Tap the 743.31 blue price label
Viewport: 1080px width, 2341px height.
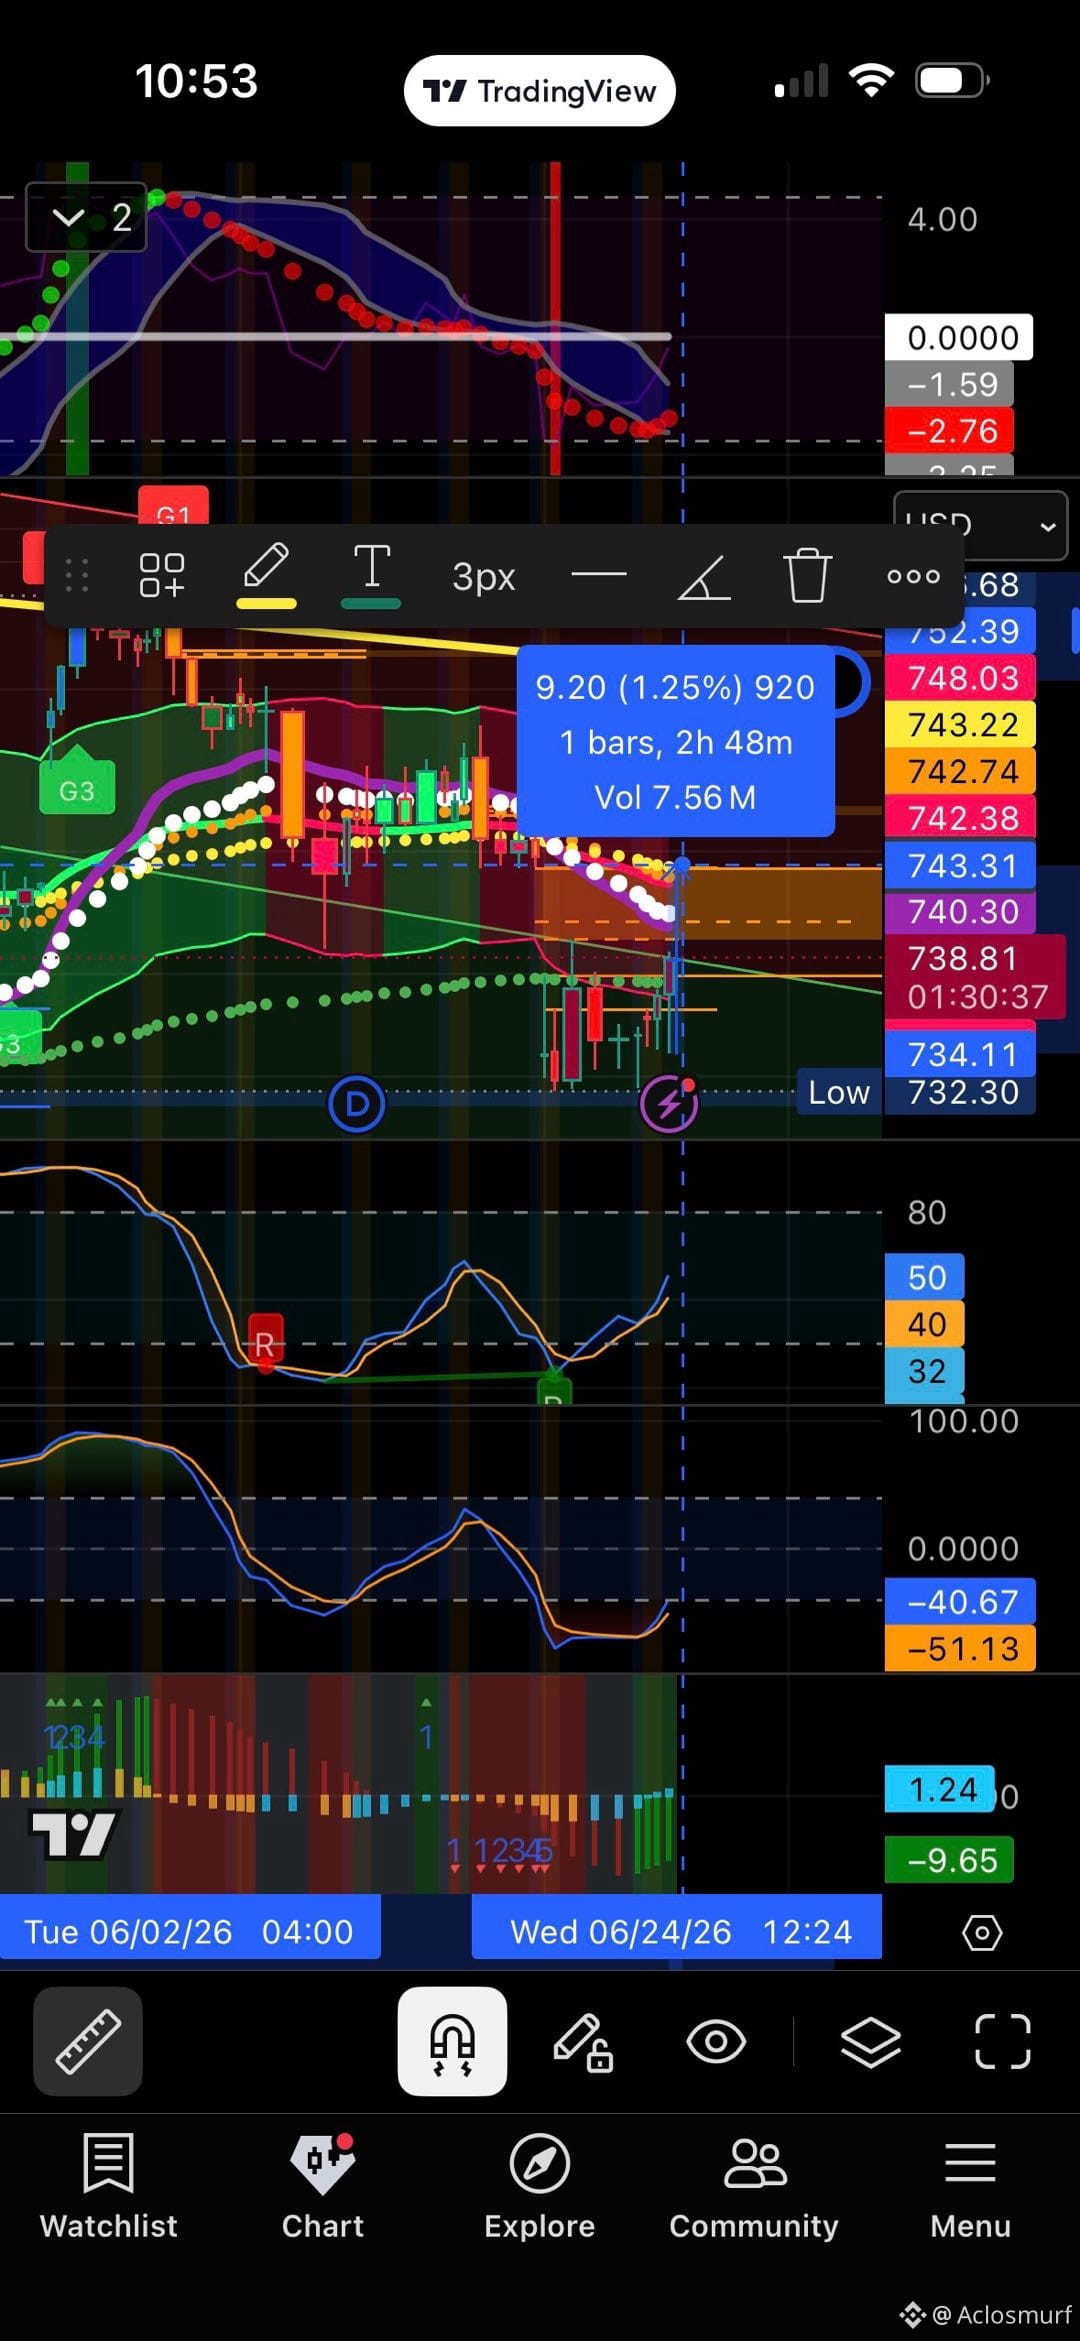(960, 865)
